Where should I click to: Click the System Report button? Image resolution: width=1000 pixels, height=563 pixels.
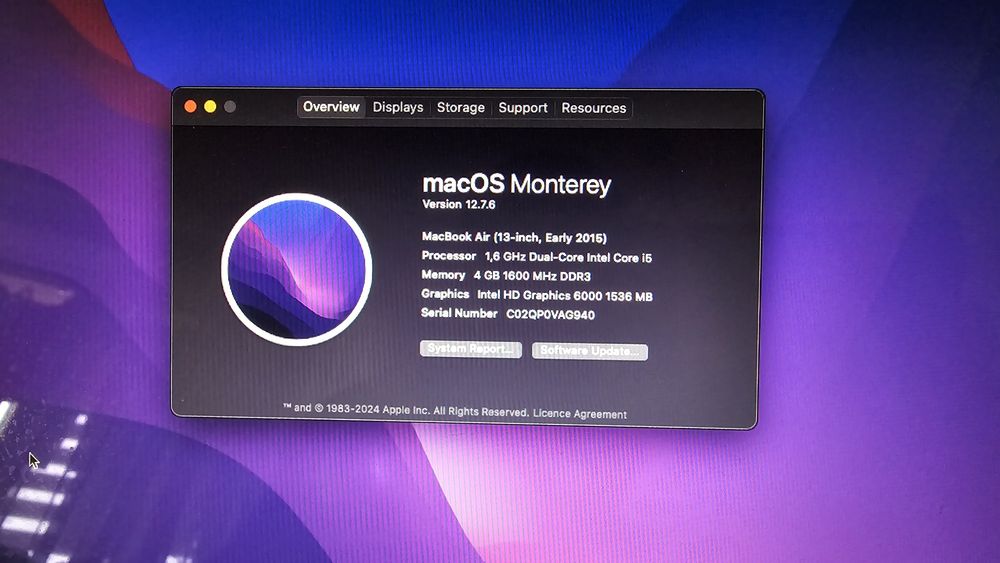click(x=471, y=349)
